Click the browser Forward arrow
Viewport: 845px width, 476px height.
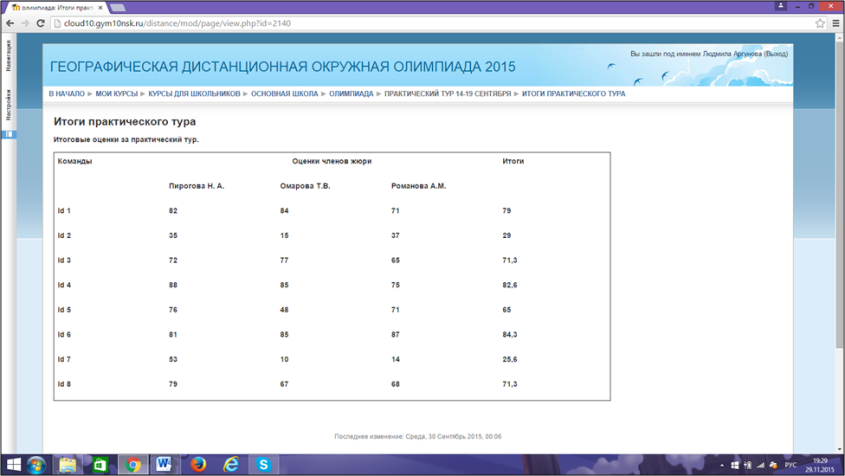(26, 23)
